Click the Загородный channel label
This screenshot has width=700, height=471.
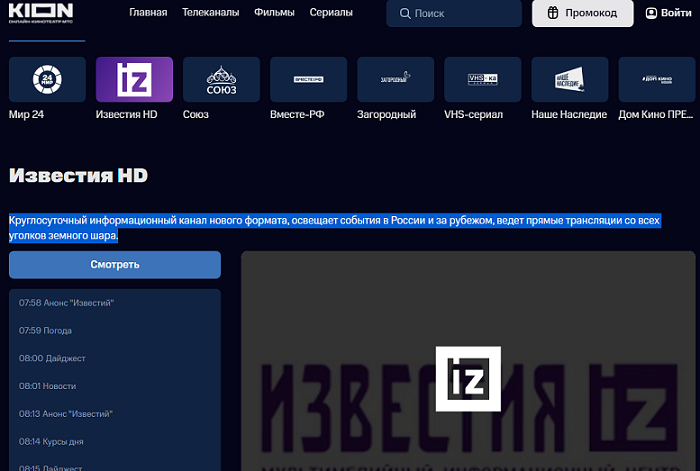(x=387, y=114)
